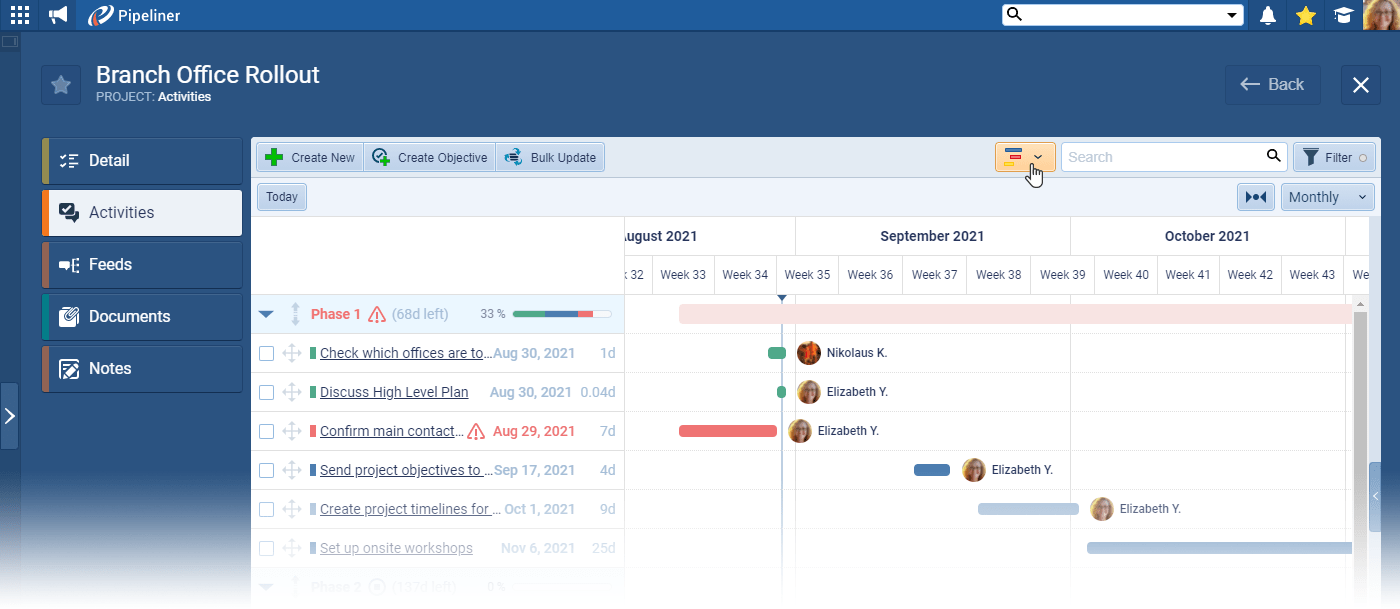Image resolution: width=1400 pixels, height=609 pixels.
Task: Open the Monthly time scale dropdown
Action: point(1327,196)
